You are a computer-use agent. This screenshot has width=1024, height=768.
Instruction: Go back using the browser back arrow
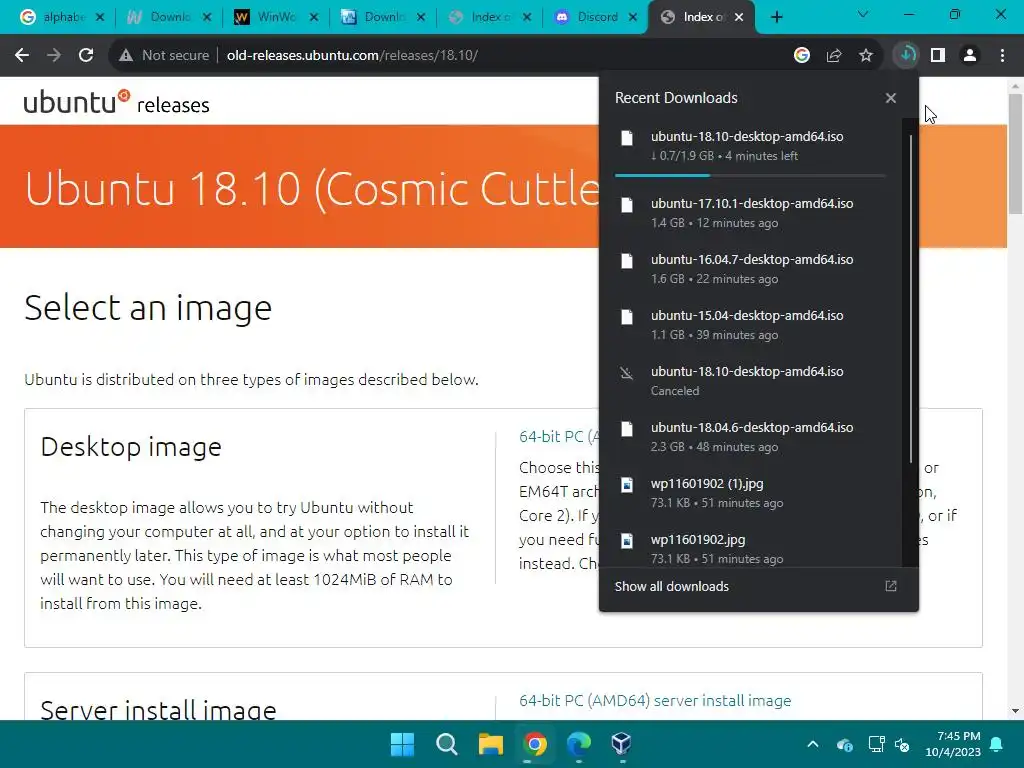coord(22,56)
